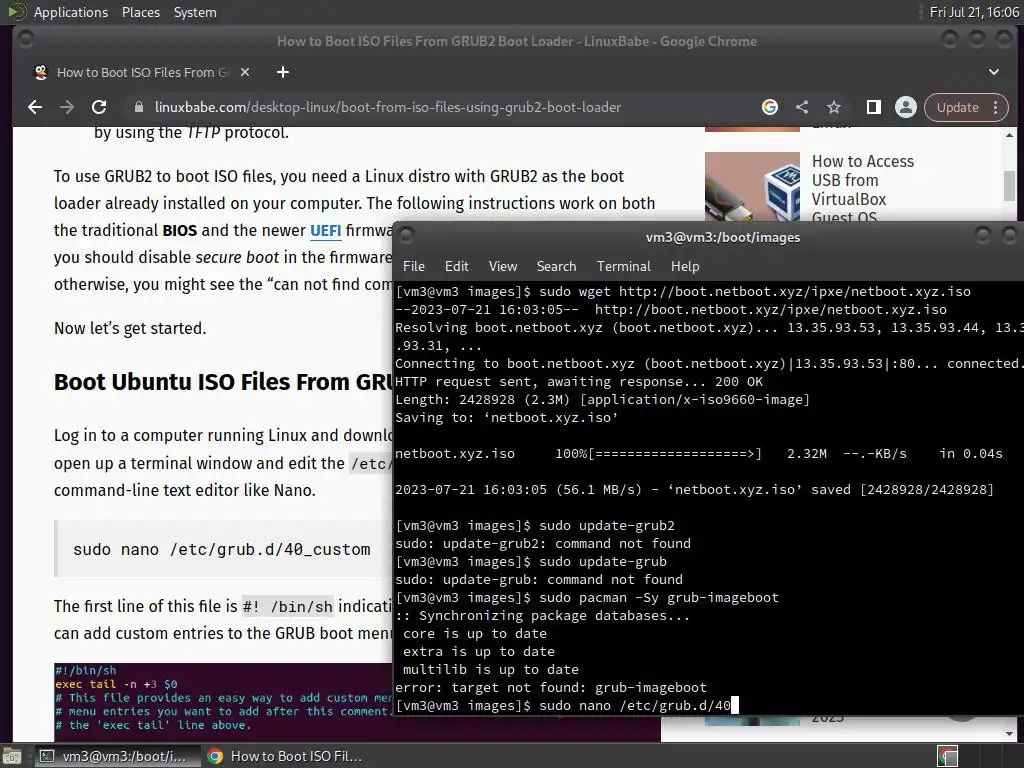Open Chrome profile avatar
Viewport: 1024px width, 768px height.
(906, 107)
